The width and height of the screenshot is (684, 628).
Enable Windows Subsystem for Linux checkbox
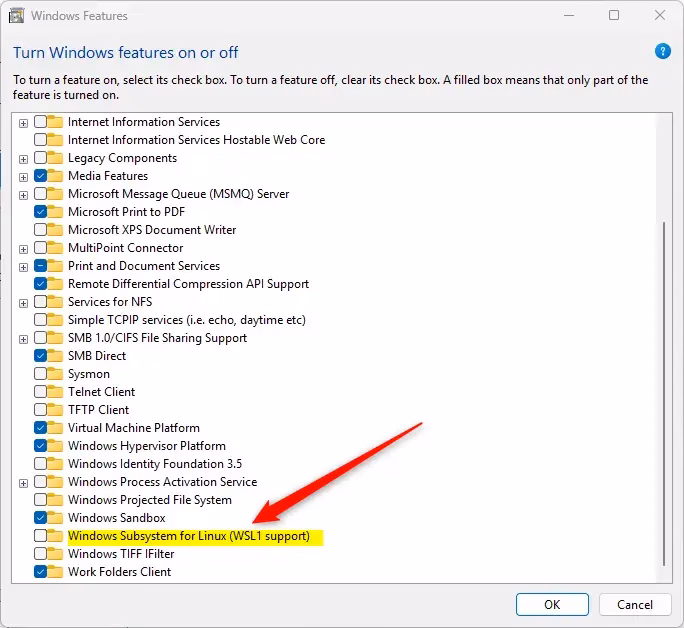40,536
